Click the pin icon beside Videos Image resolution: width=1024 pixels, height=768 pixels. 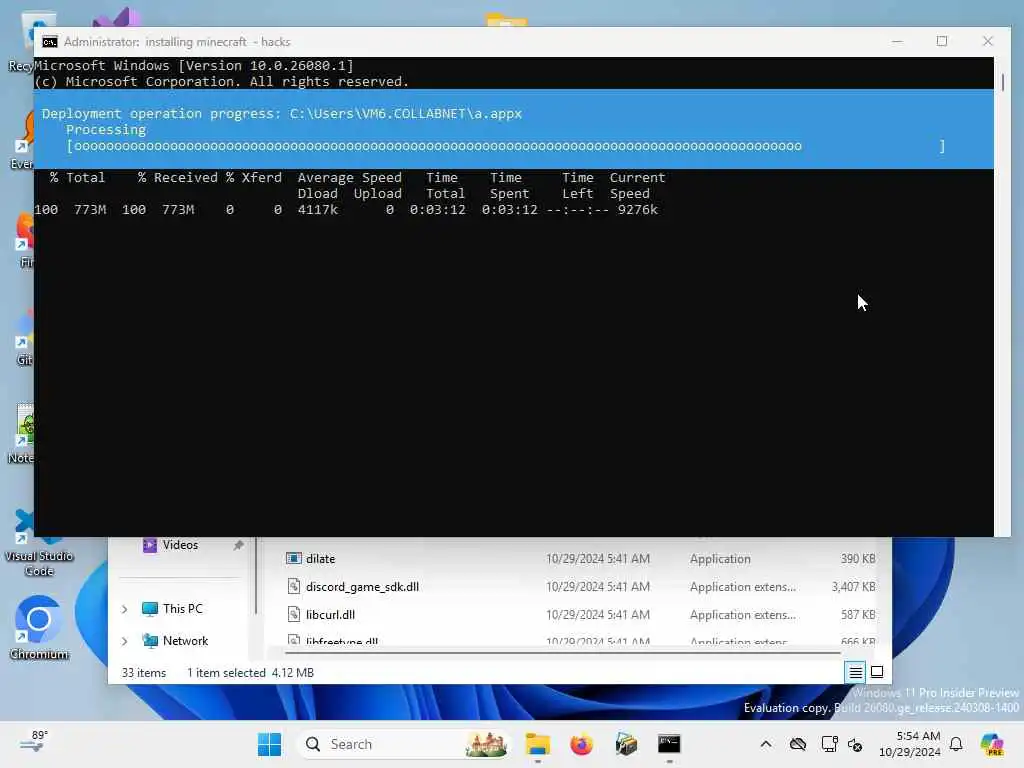pos(238,545)
